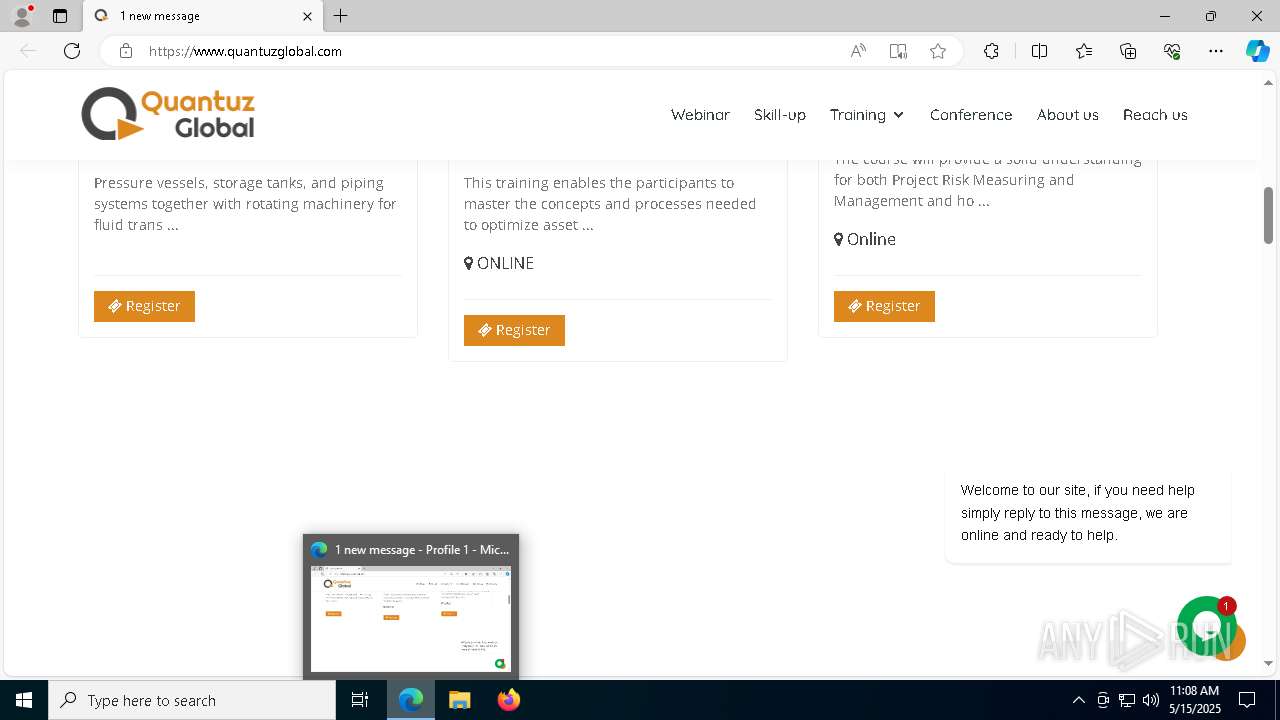The image size is (1280, 720).
Task: Register for the Project Risk course
Action: click(884, 306)
